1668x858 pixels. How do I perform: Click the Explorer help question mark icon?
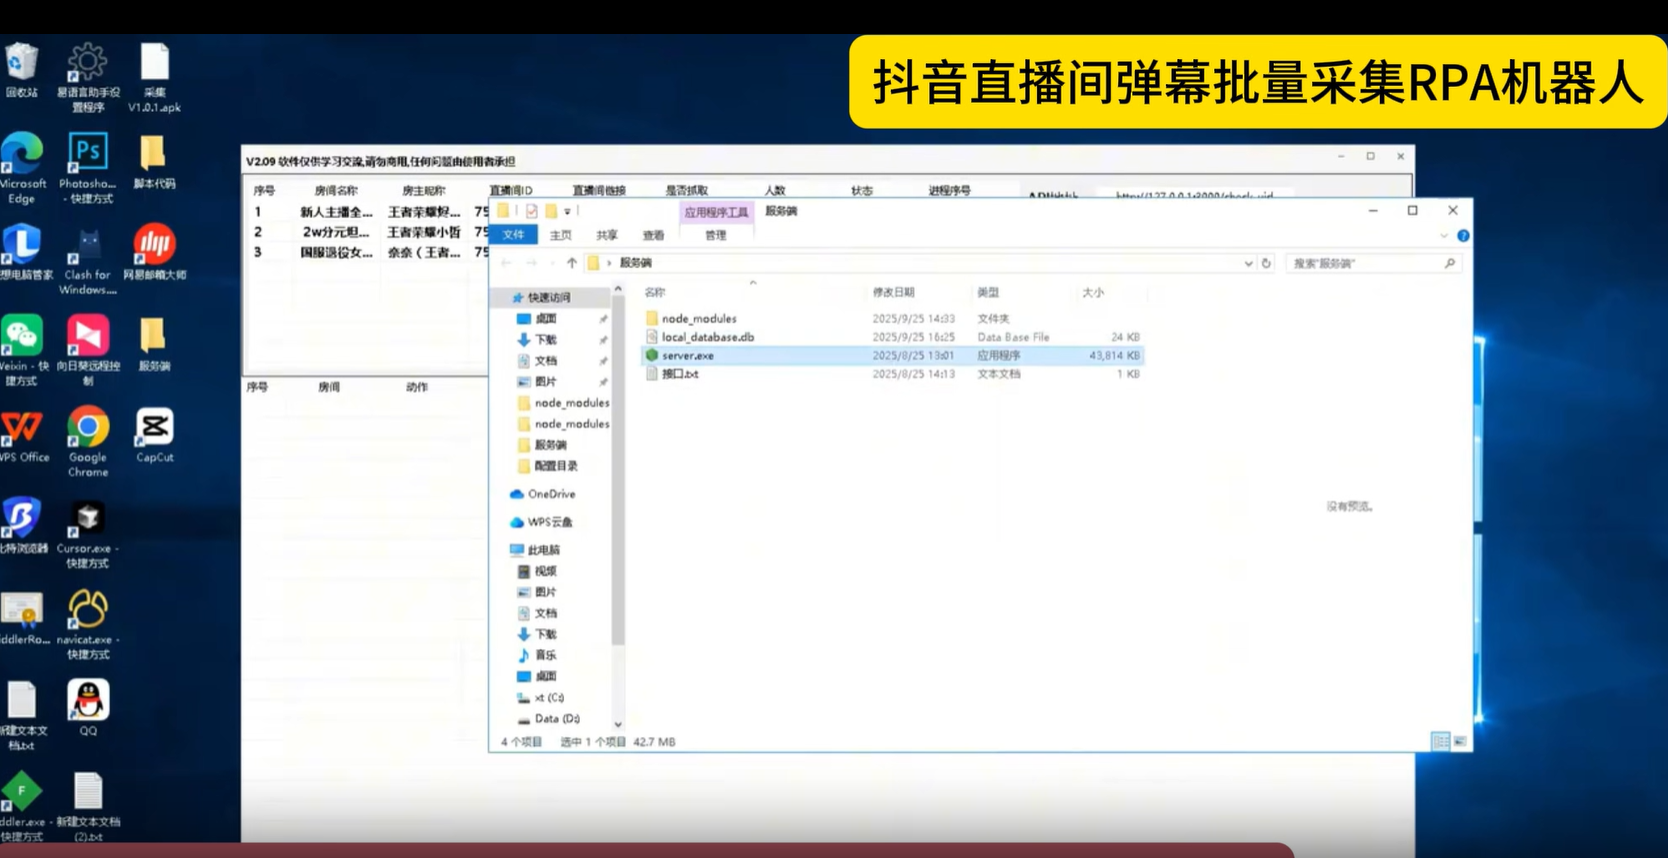[1463, 236]
